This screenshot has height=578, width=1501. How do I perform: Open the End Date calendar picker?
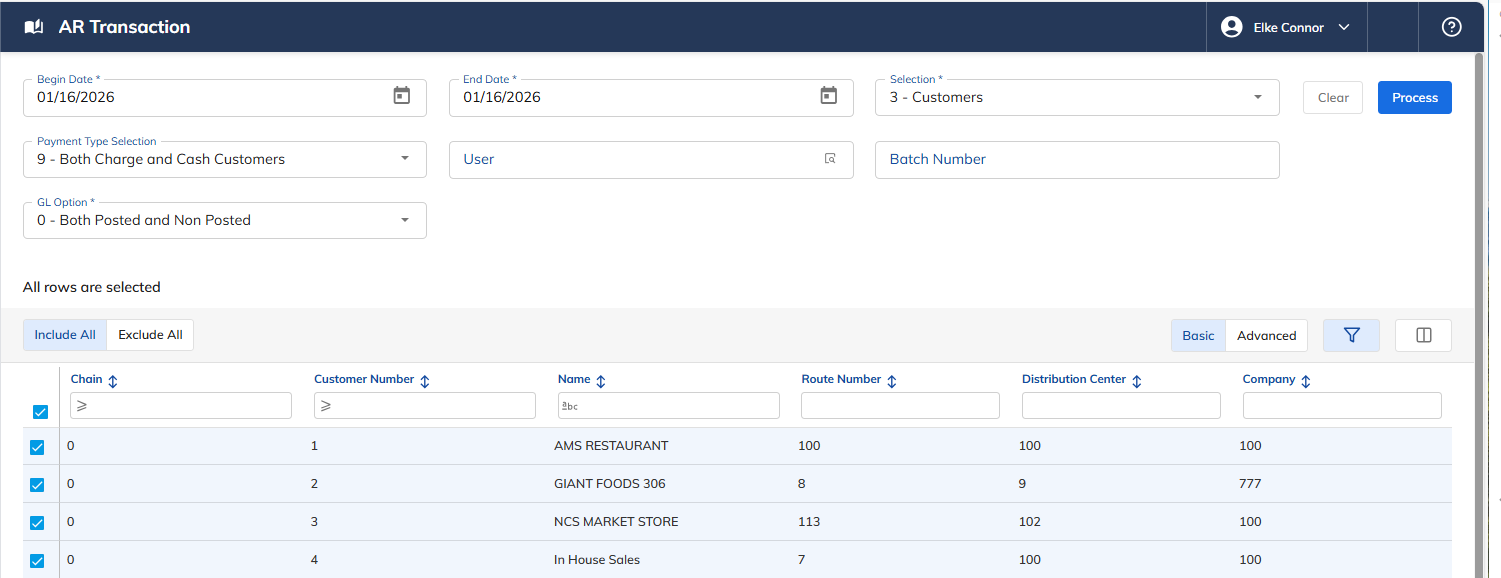click(828, 96)
